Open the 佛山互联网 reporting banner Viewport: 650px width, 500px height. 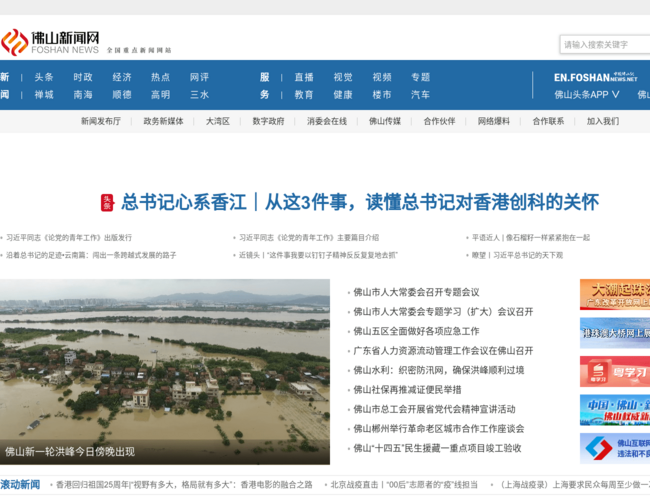pos(614,447)
